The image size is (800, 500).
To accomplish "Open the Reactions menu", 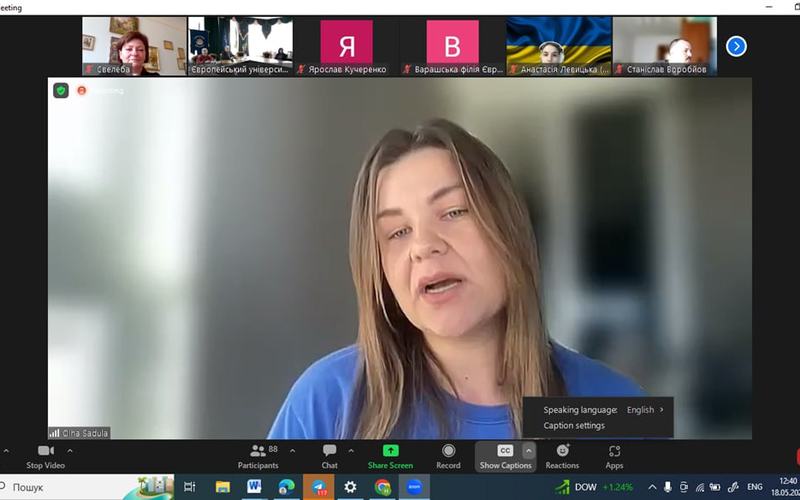I will (562, 457).
